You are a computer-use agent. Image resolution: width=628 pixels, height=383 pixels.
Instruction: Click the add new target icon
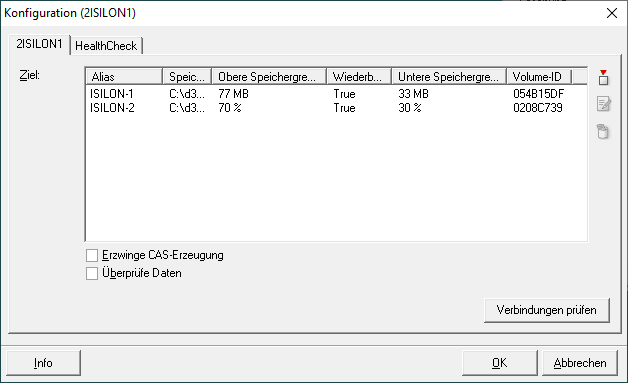[603, 77]
